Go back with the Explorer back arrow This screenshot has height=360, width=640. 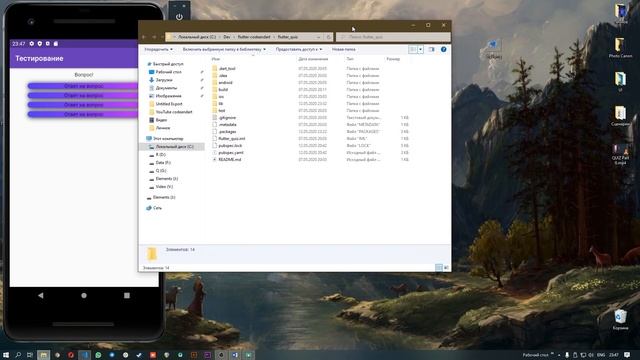coord(144,37)
